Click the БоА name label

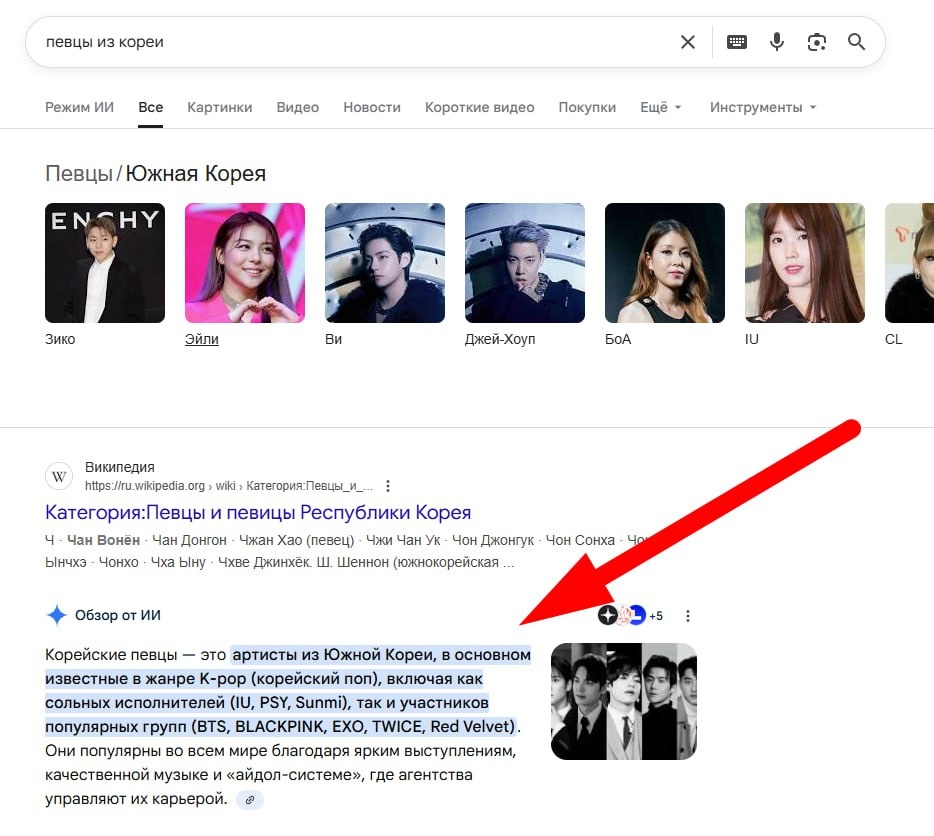618,339
